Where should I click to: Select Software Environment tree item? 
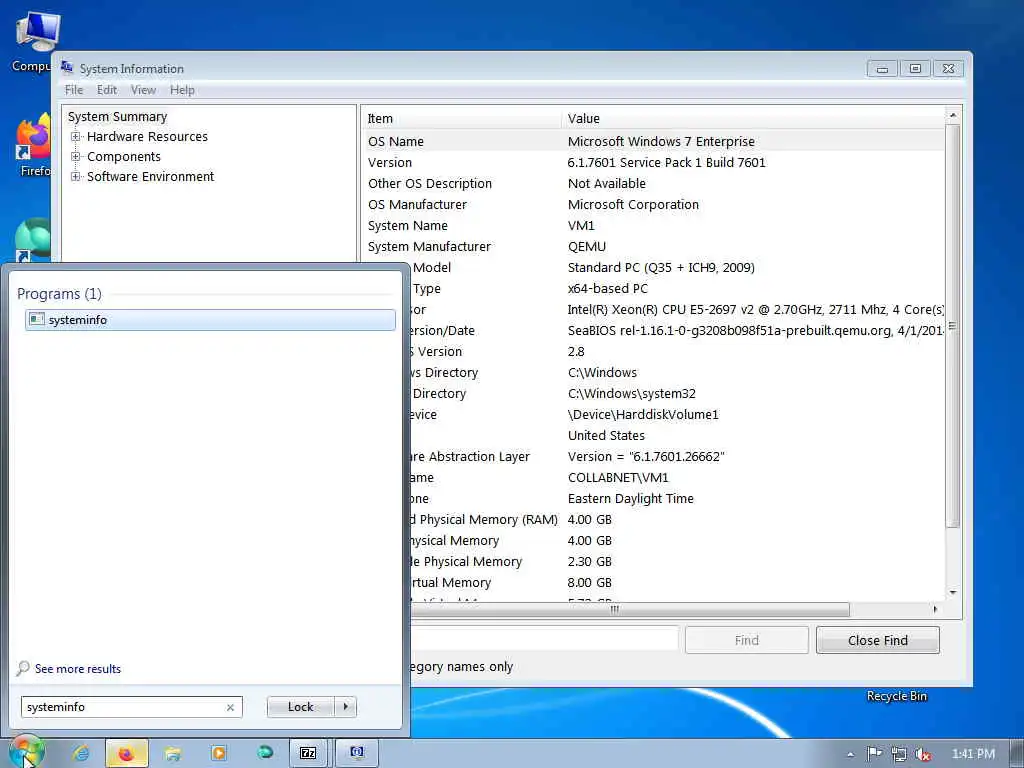tap(150, 176)
